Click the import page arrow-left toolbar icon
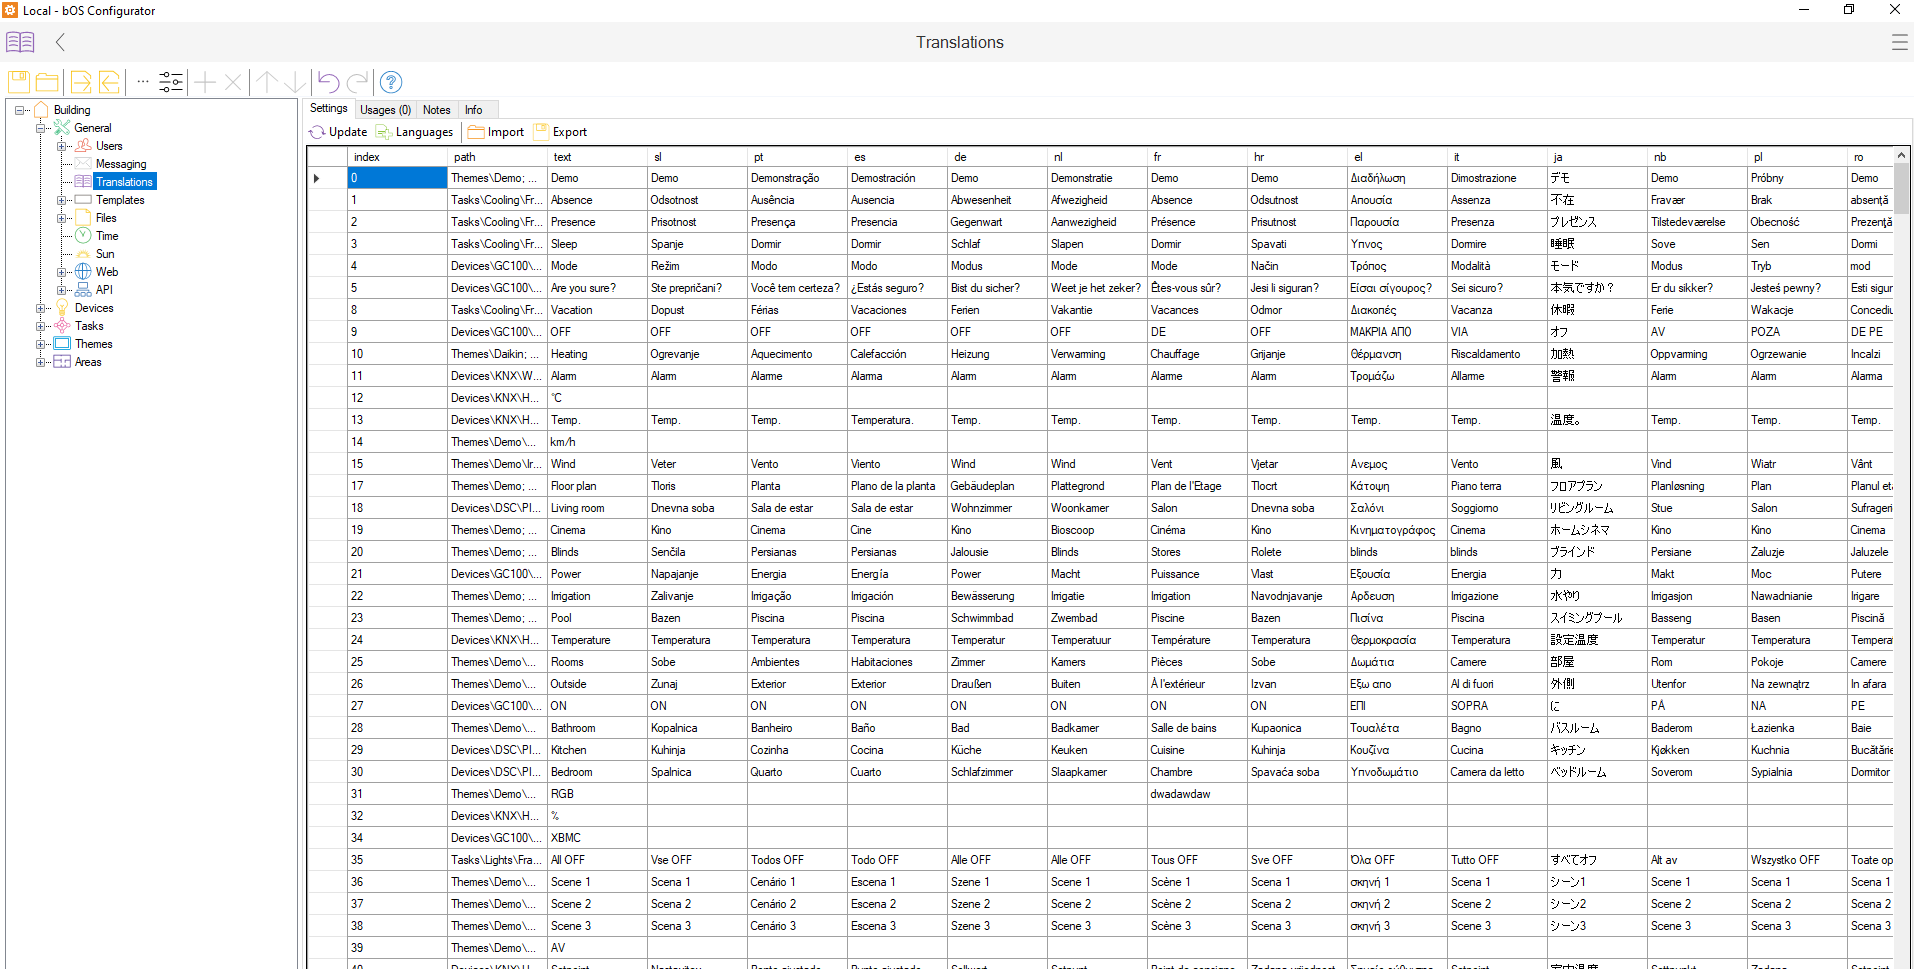Viewport: 1914px width, 969px height. pos(109,82)
